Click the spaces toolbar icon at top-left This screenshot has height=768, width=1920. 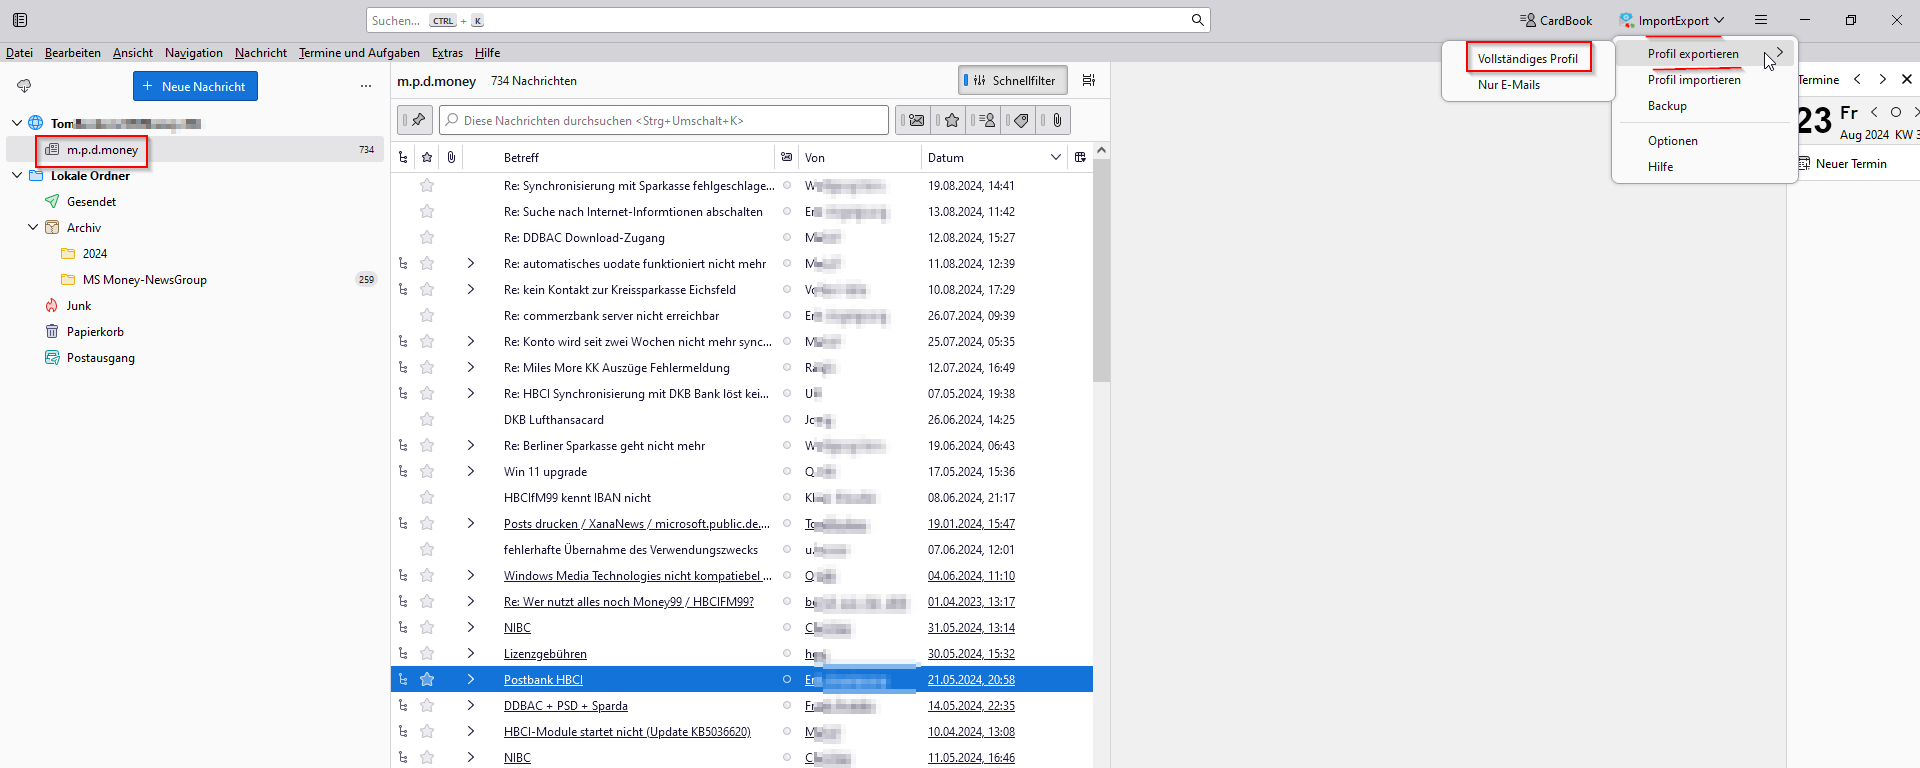tap(20, 20)
